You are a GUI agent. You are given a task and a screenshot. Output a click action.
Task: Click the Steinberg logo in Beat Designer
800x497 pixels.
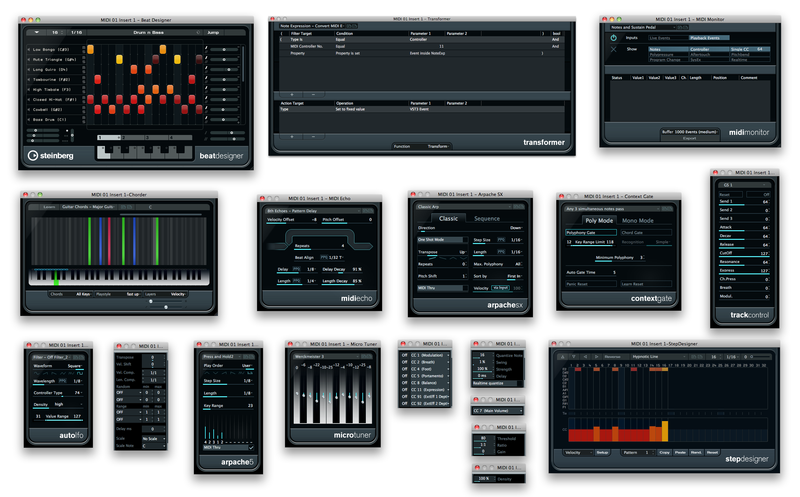coord(54,155)
